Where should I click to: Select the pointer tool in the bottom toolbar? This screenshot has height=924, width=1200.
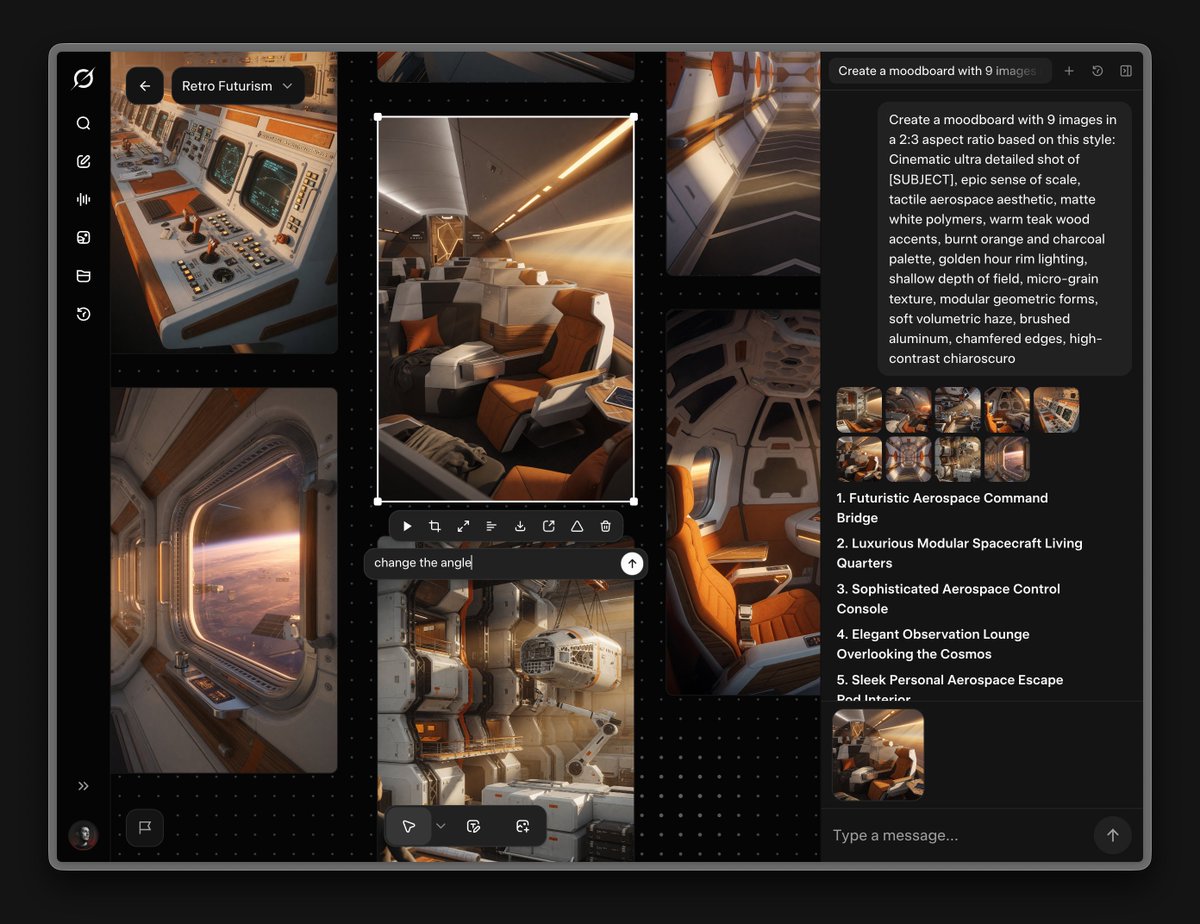point(409,826)
